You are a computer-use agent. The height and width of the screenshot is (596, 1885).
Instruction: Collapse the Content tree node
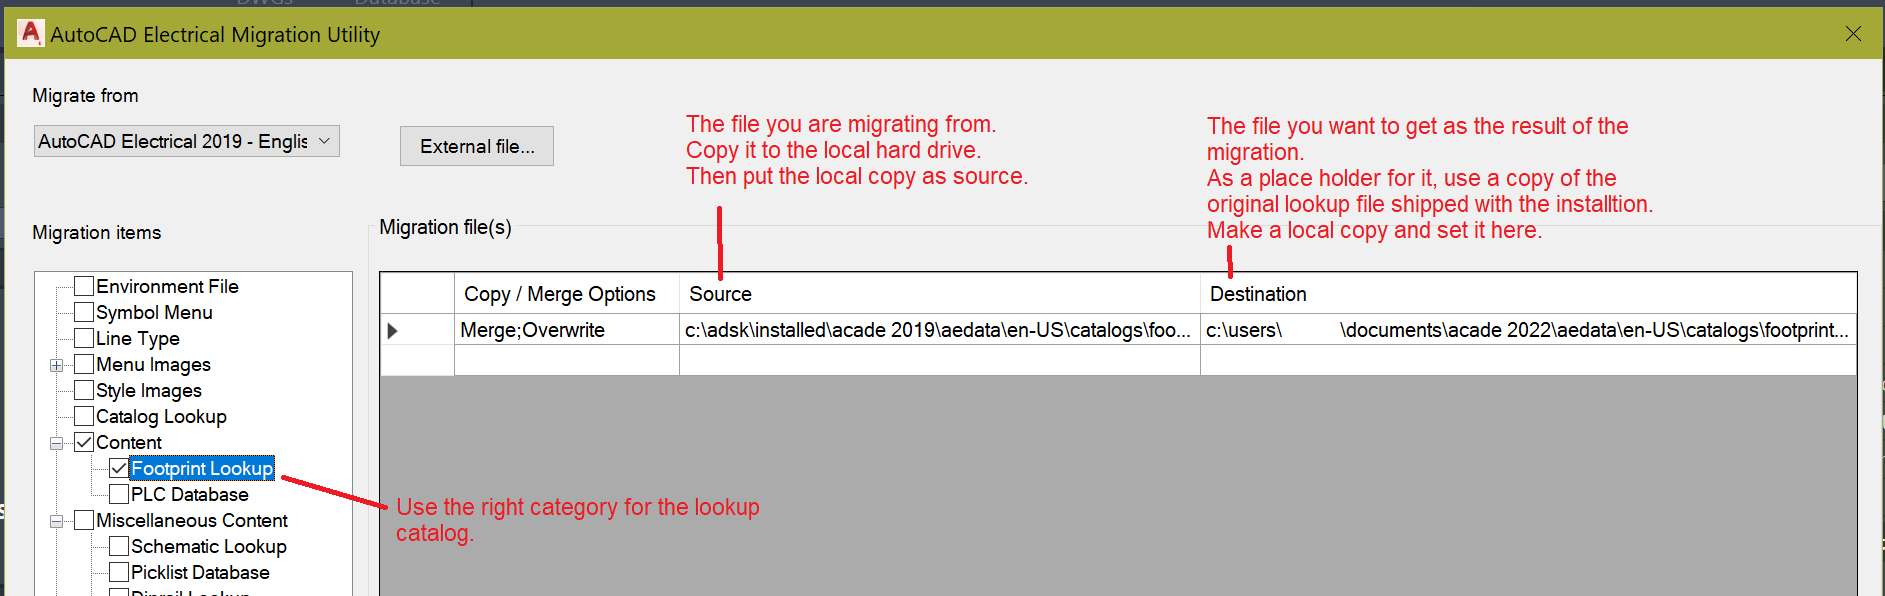(x=57, y=443)
